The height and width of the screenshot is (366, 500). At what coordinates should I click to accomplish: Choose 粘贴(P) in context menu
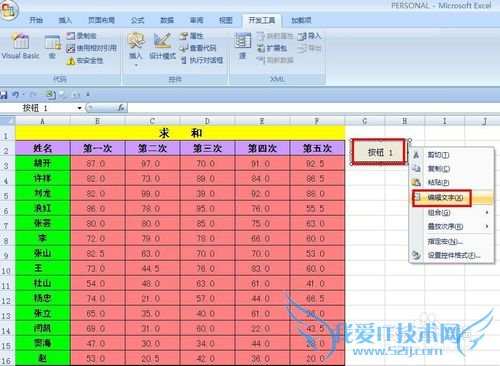point(452,182)
